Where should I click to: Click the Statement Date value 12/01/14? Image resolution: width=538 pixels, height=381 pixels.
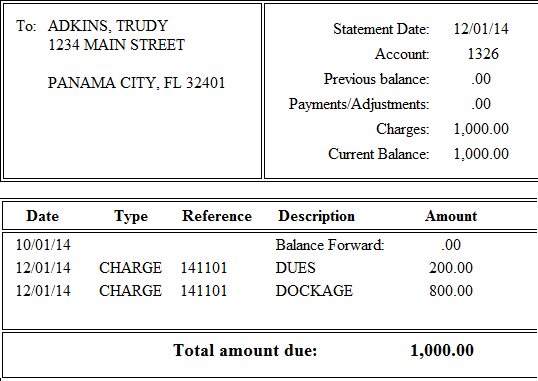(x=481, y=29)
